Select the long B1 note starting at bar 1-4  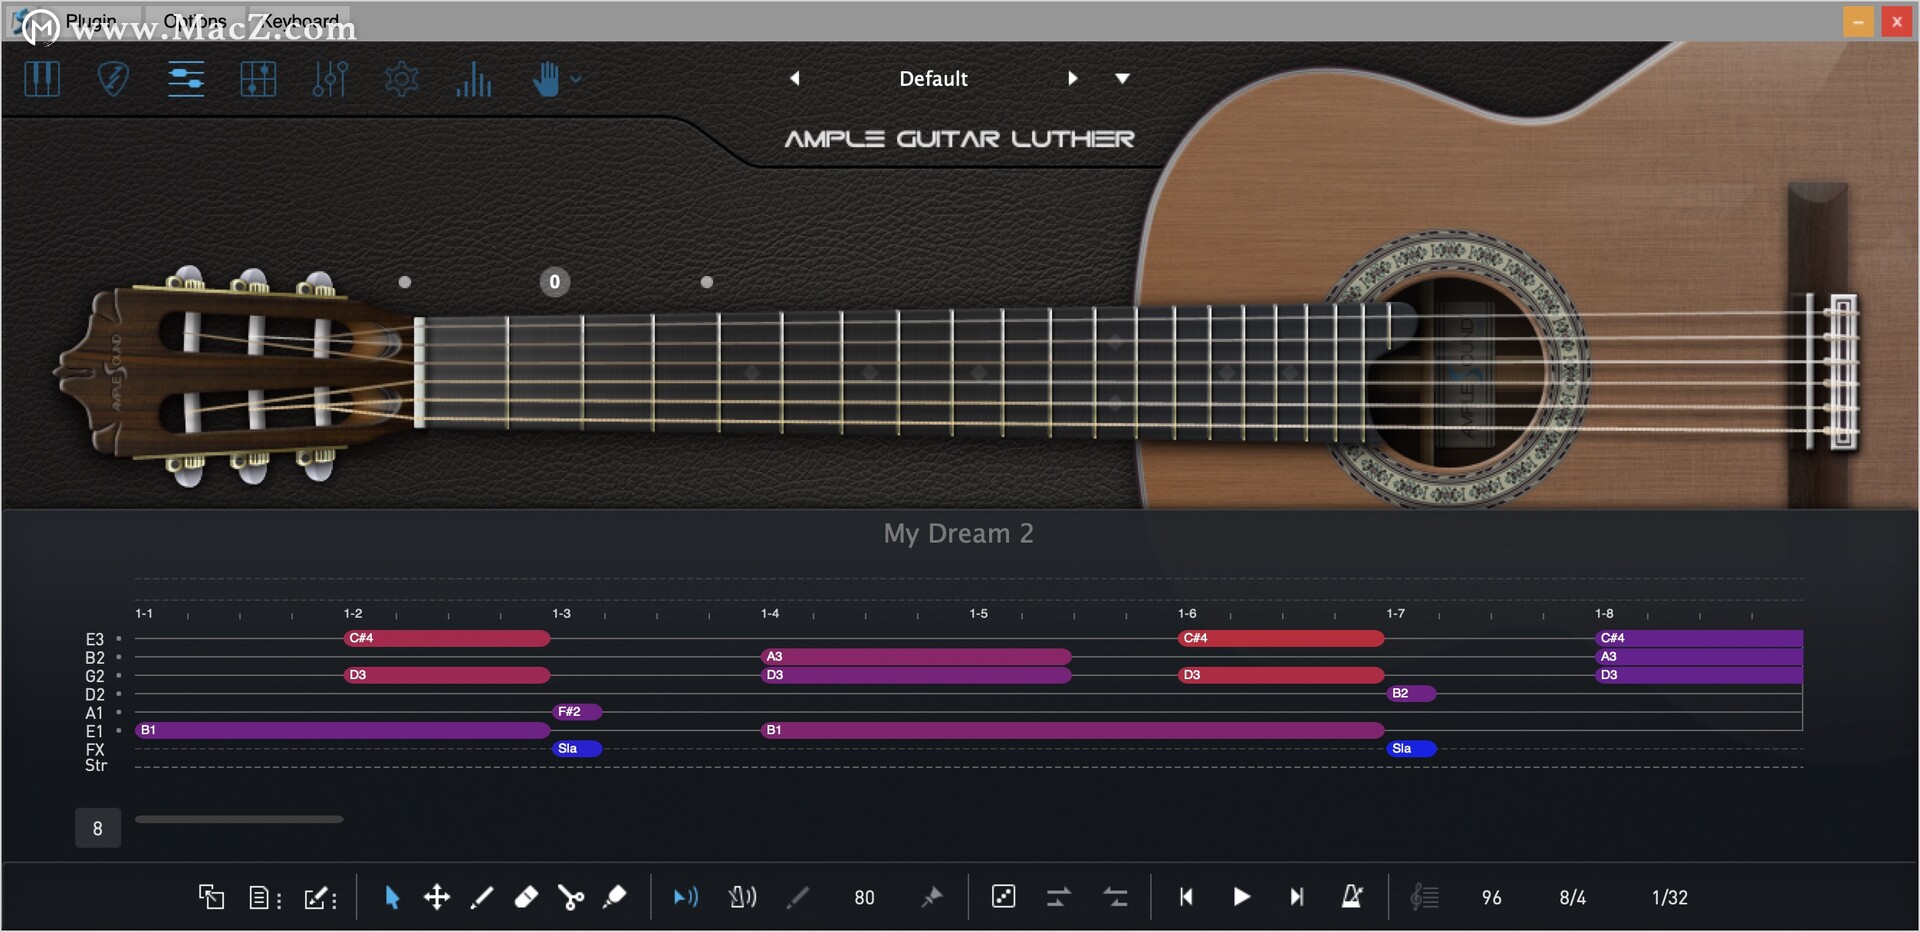coord(1072,730)
